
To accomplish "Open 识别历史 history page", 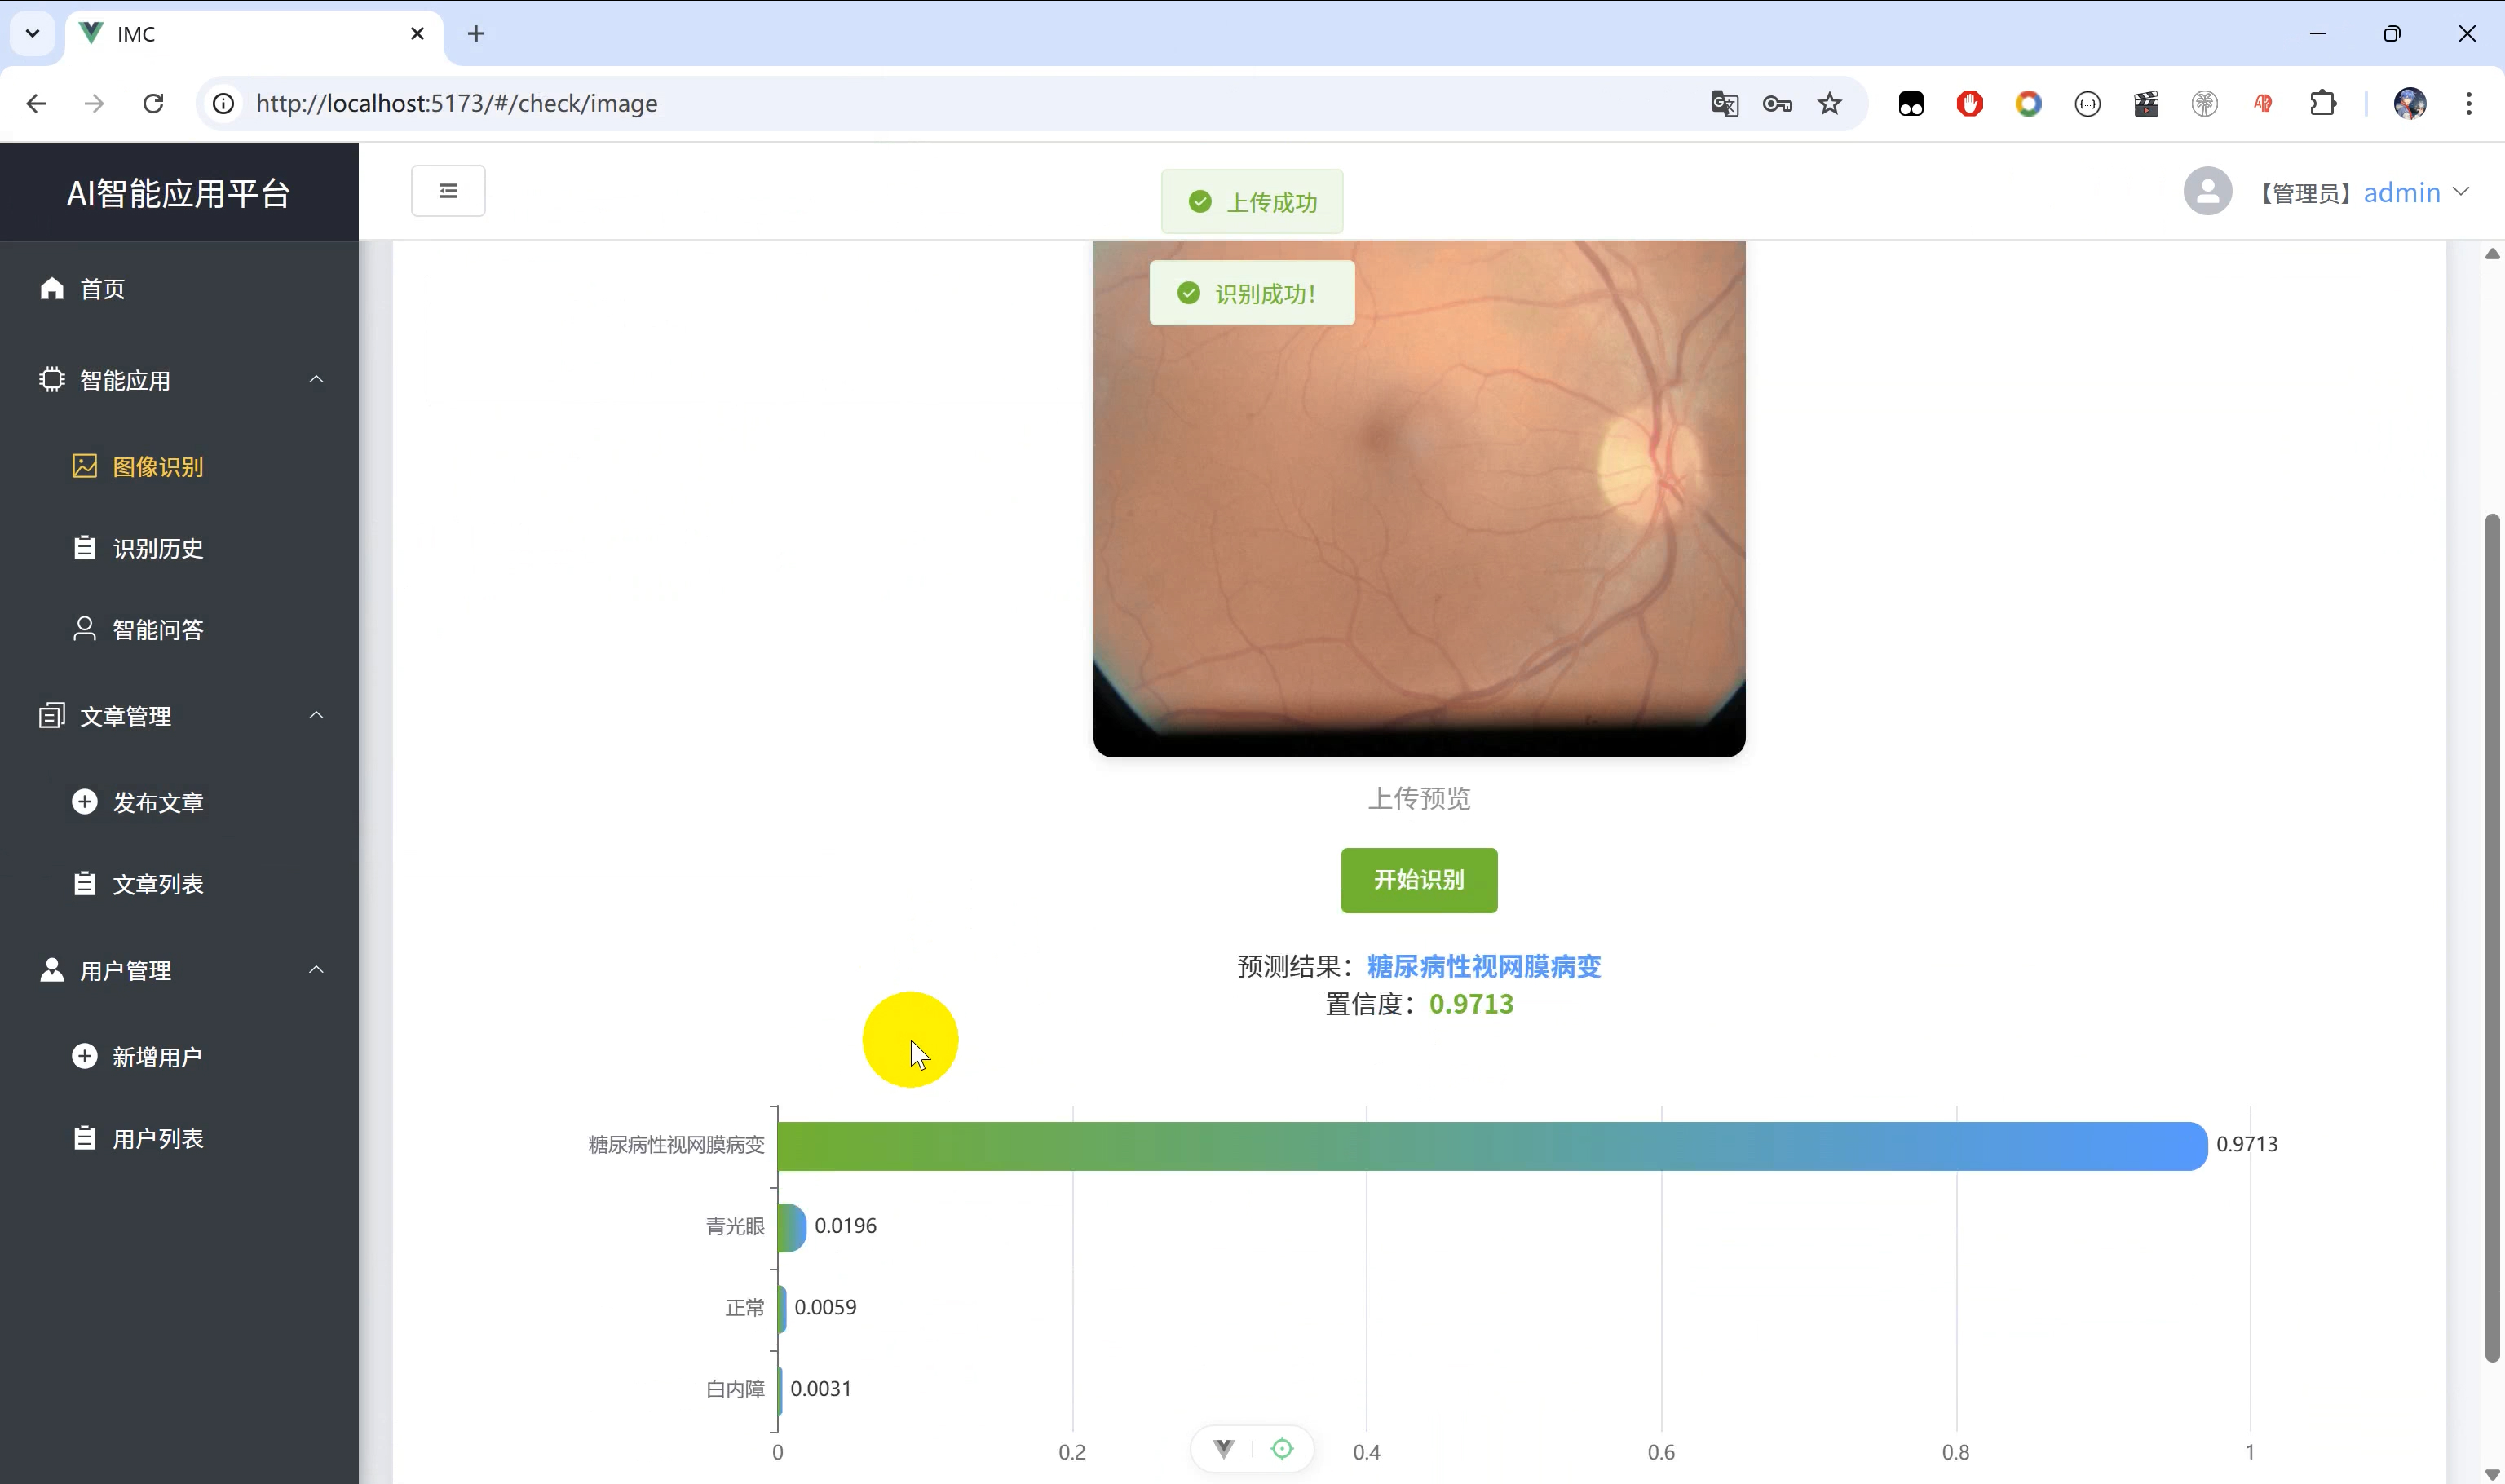I will pos(157,549).
